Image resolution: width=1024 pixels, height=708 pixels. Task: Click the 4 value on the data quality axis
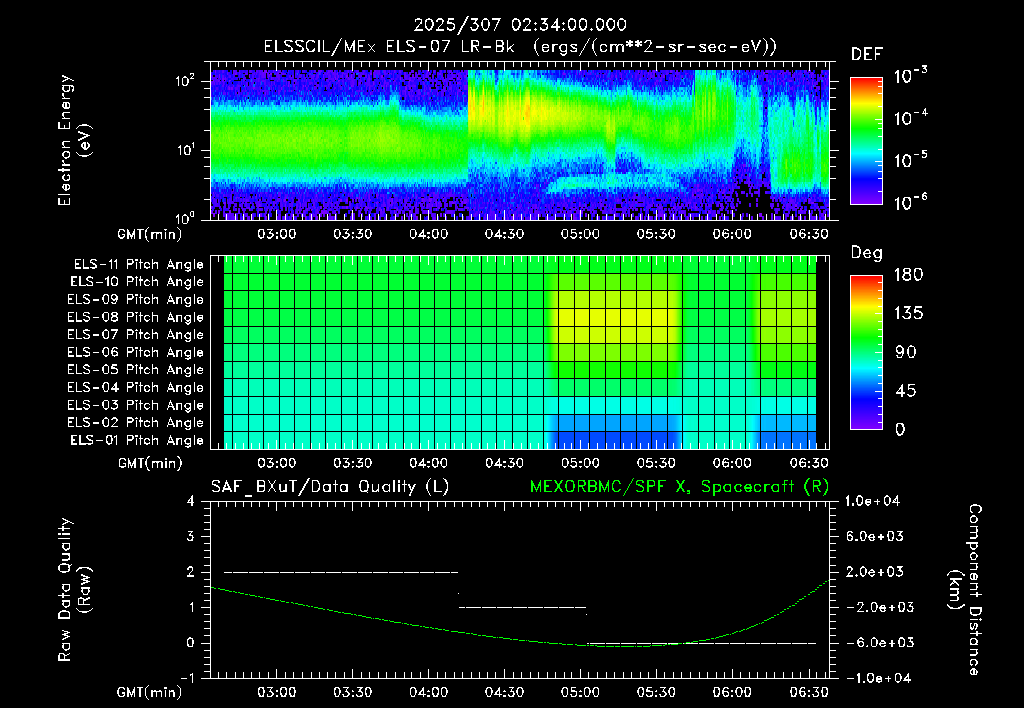coord(191,502)
